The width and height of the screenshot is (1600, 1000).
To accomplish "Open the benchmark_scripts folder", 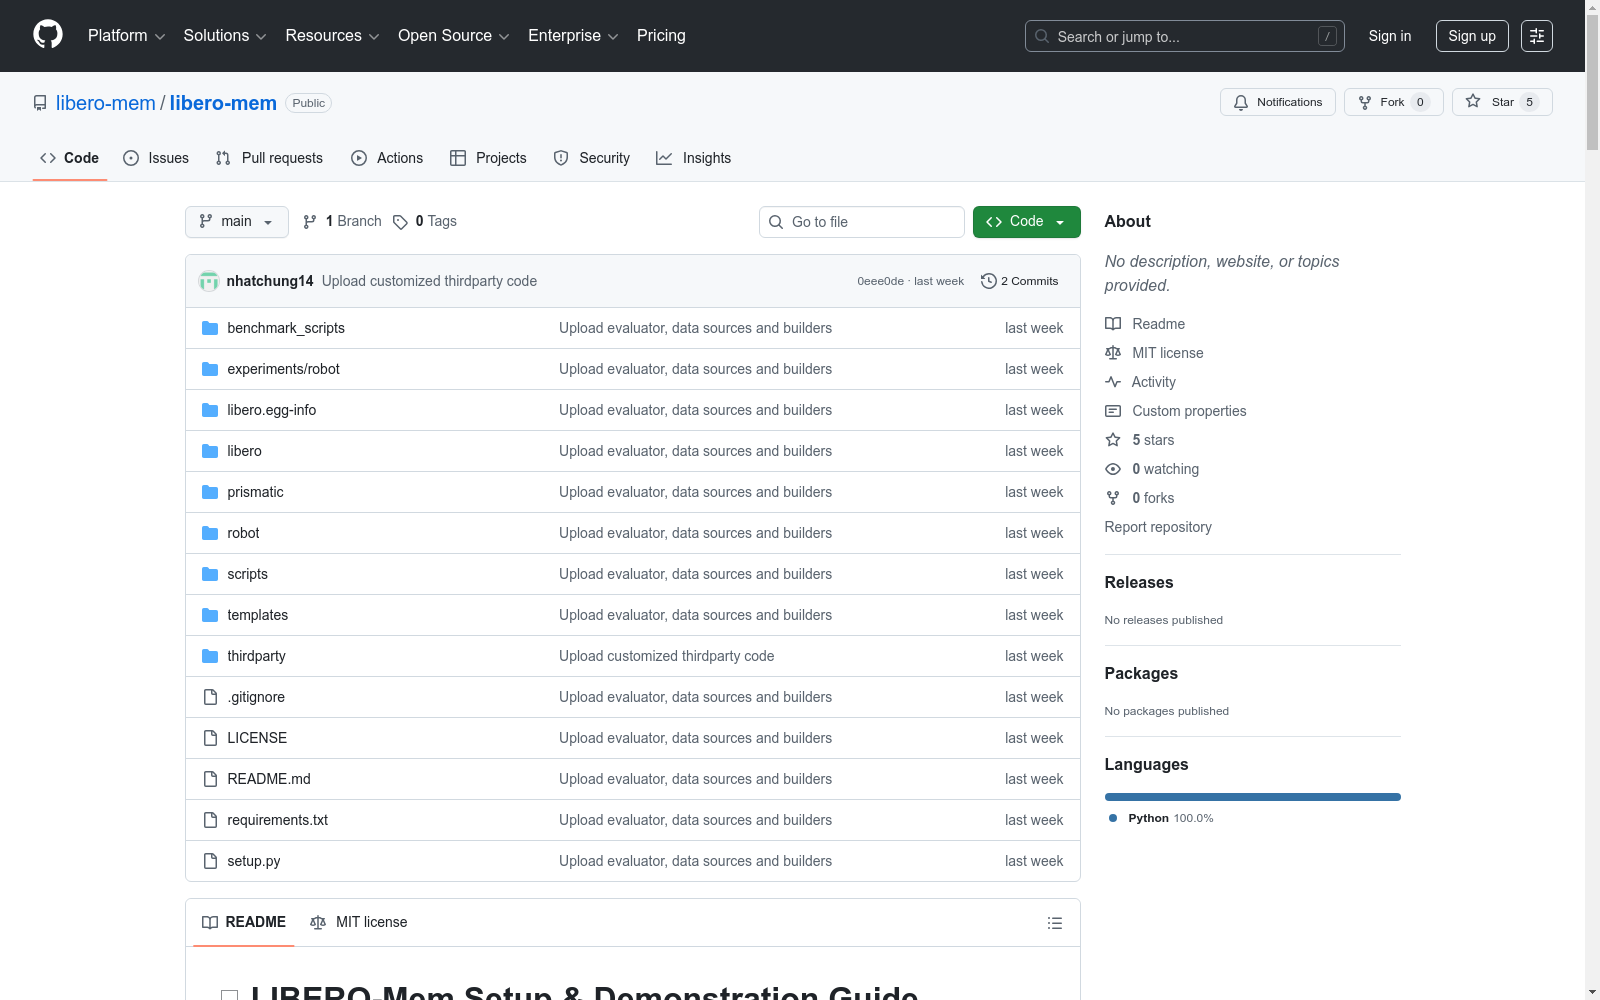I will (286, 328).
